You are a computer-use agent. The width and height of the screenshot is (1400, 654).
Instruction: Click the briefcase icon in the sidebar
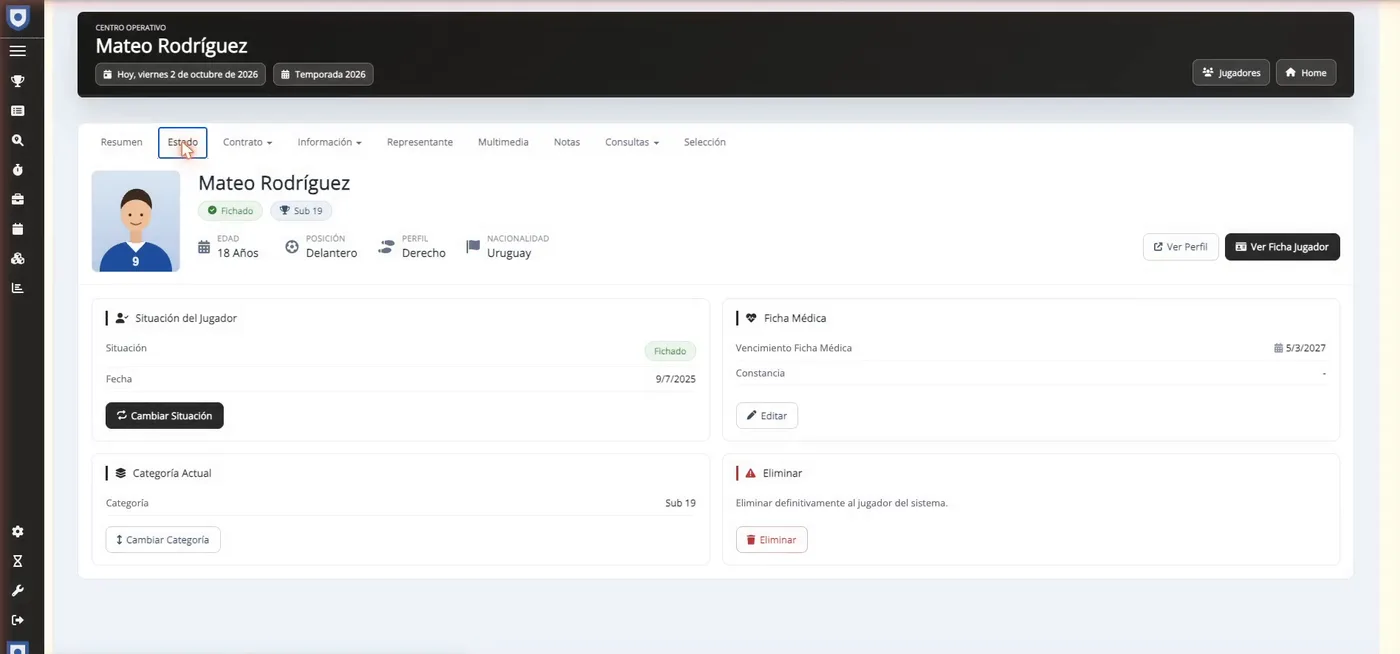pos(17,199)
